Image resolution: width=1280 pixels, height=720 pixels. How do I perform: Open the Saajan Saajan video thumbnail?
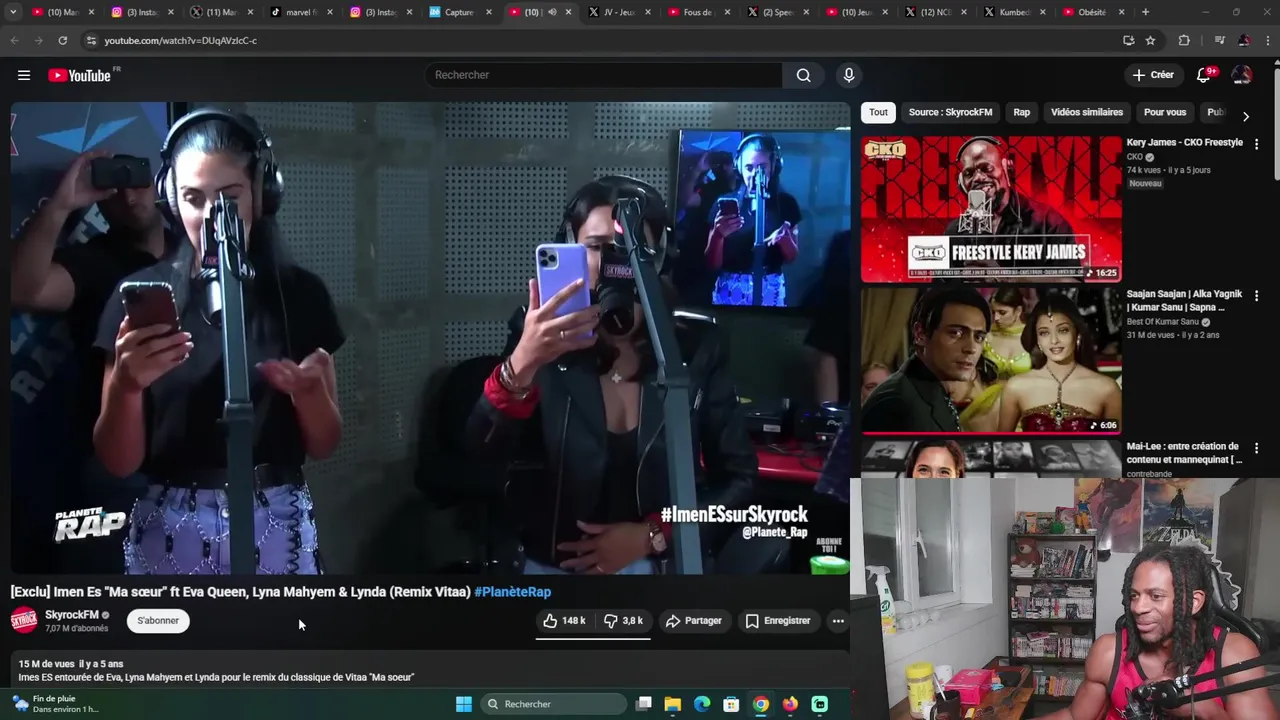coord(991,361)
